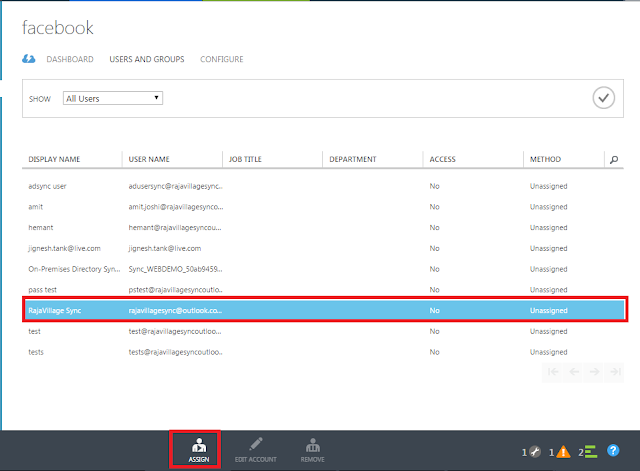Viewport: 640px width, 471px height.
Task: Sort by Department column
Action: 353,159
